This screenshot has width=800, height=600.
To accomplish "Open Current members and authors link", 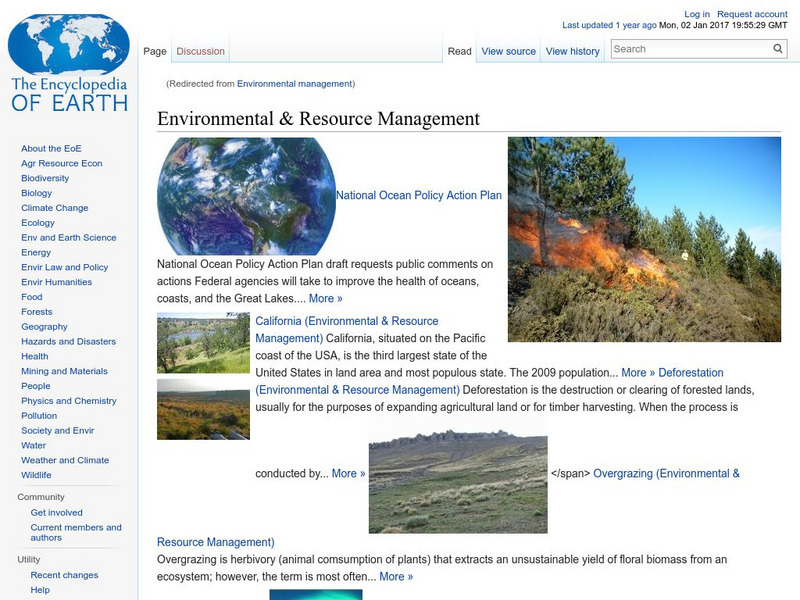I will tap(76, 532).
